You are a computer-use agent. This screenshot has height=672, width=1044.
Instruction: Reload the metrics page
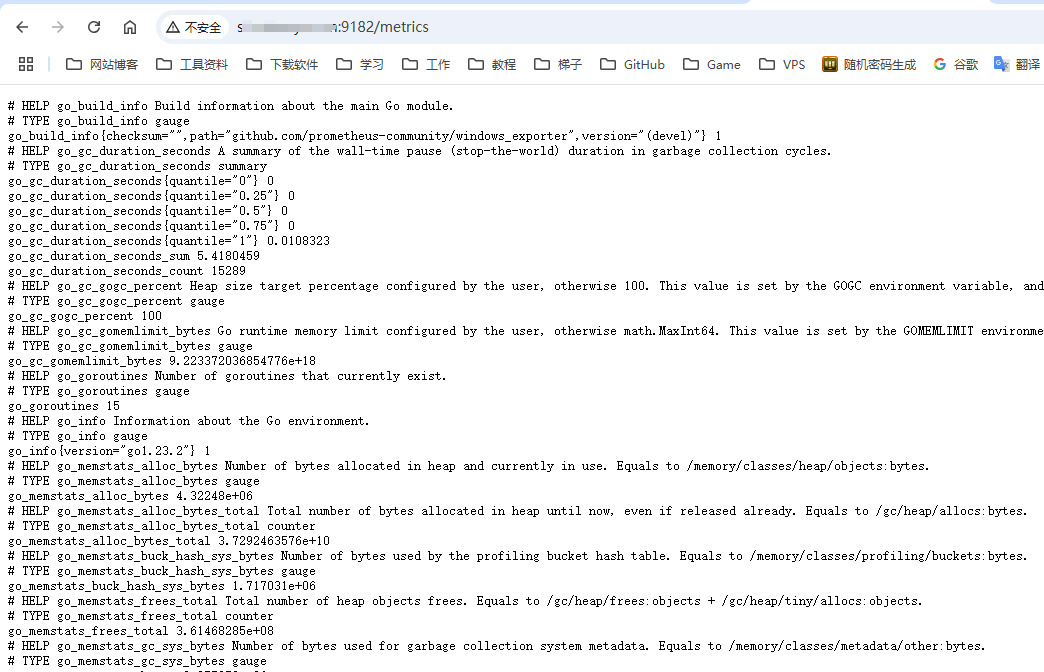(94, 27)
